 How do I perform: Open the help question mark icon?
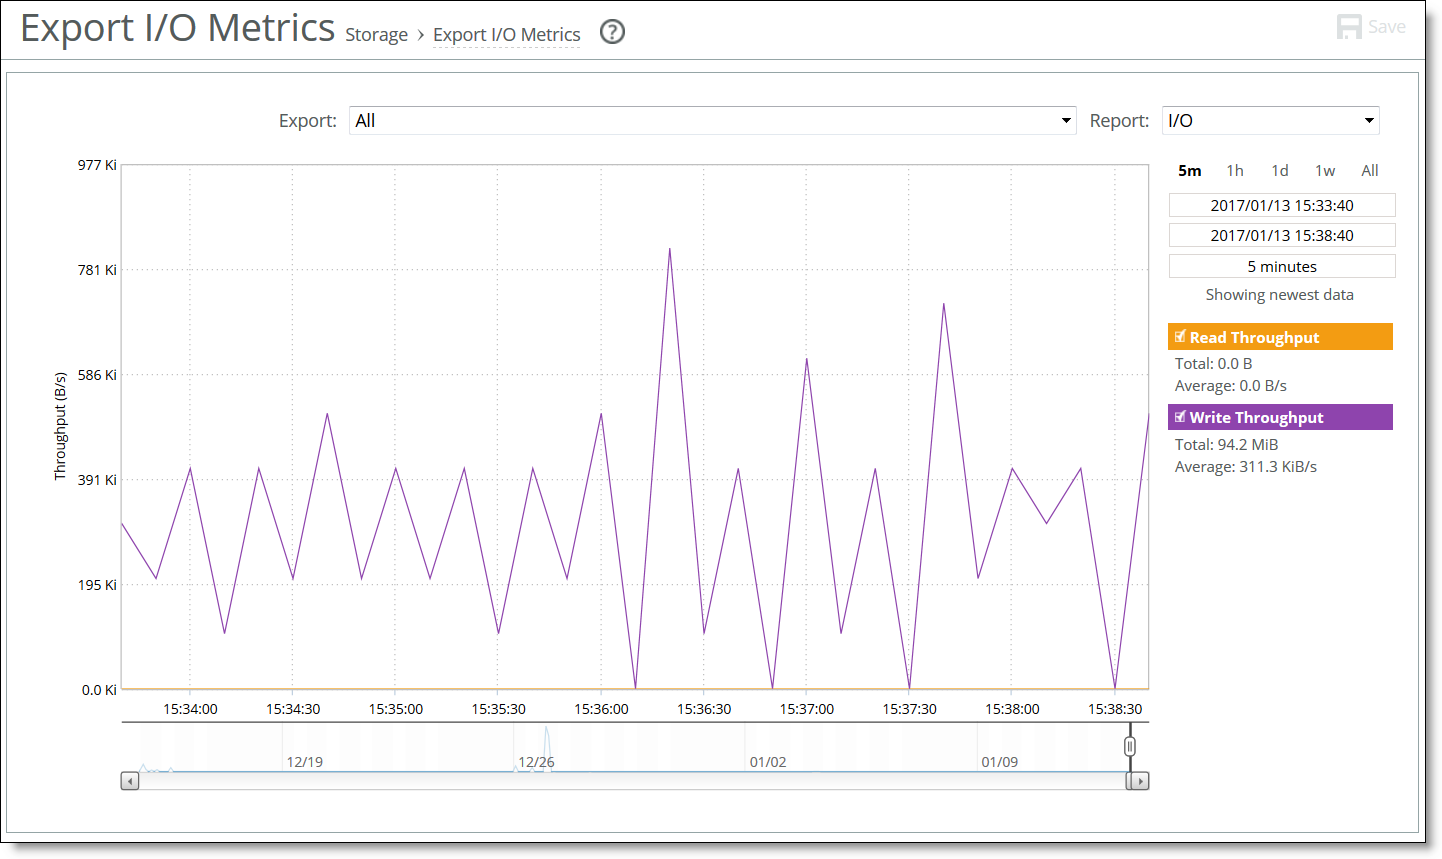click(611, 32)
